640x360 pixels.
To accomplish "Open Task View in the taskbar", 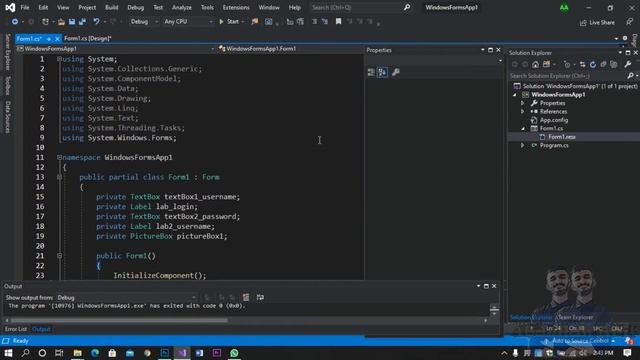I will pos(59,353).
